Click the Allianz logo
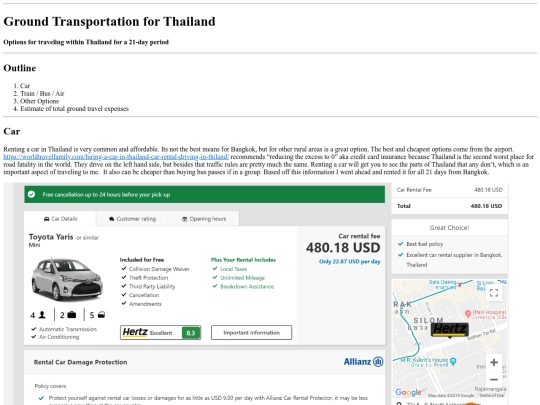This screenshot has height=405, width=540. pos(363,362)
